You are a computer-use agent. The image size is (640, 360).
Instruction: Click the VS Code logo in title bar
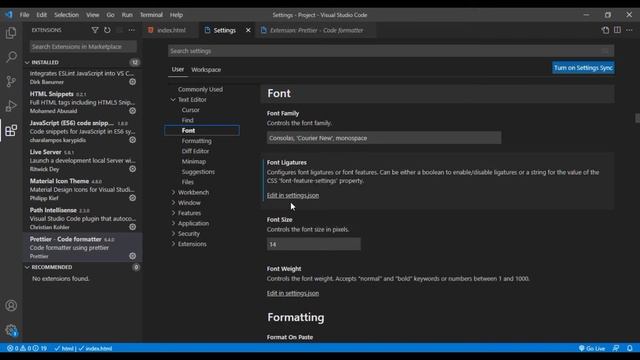(9, 15)
